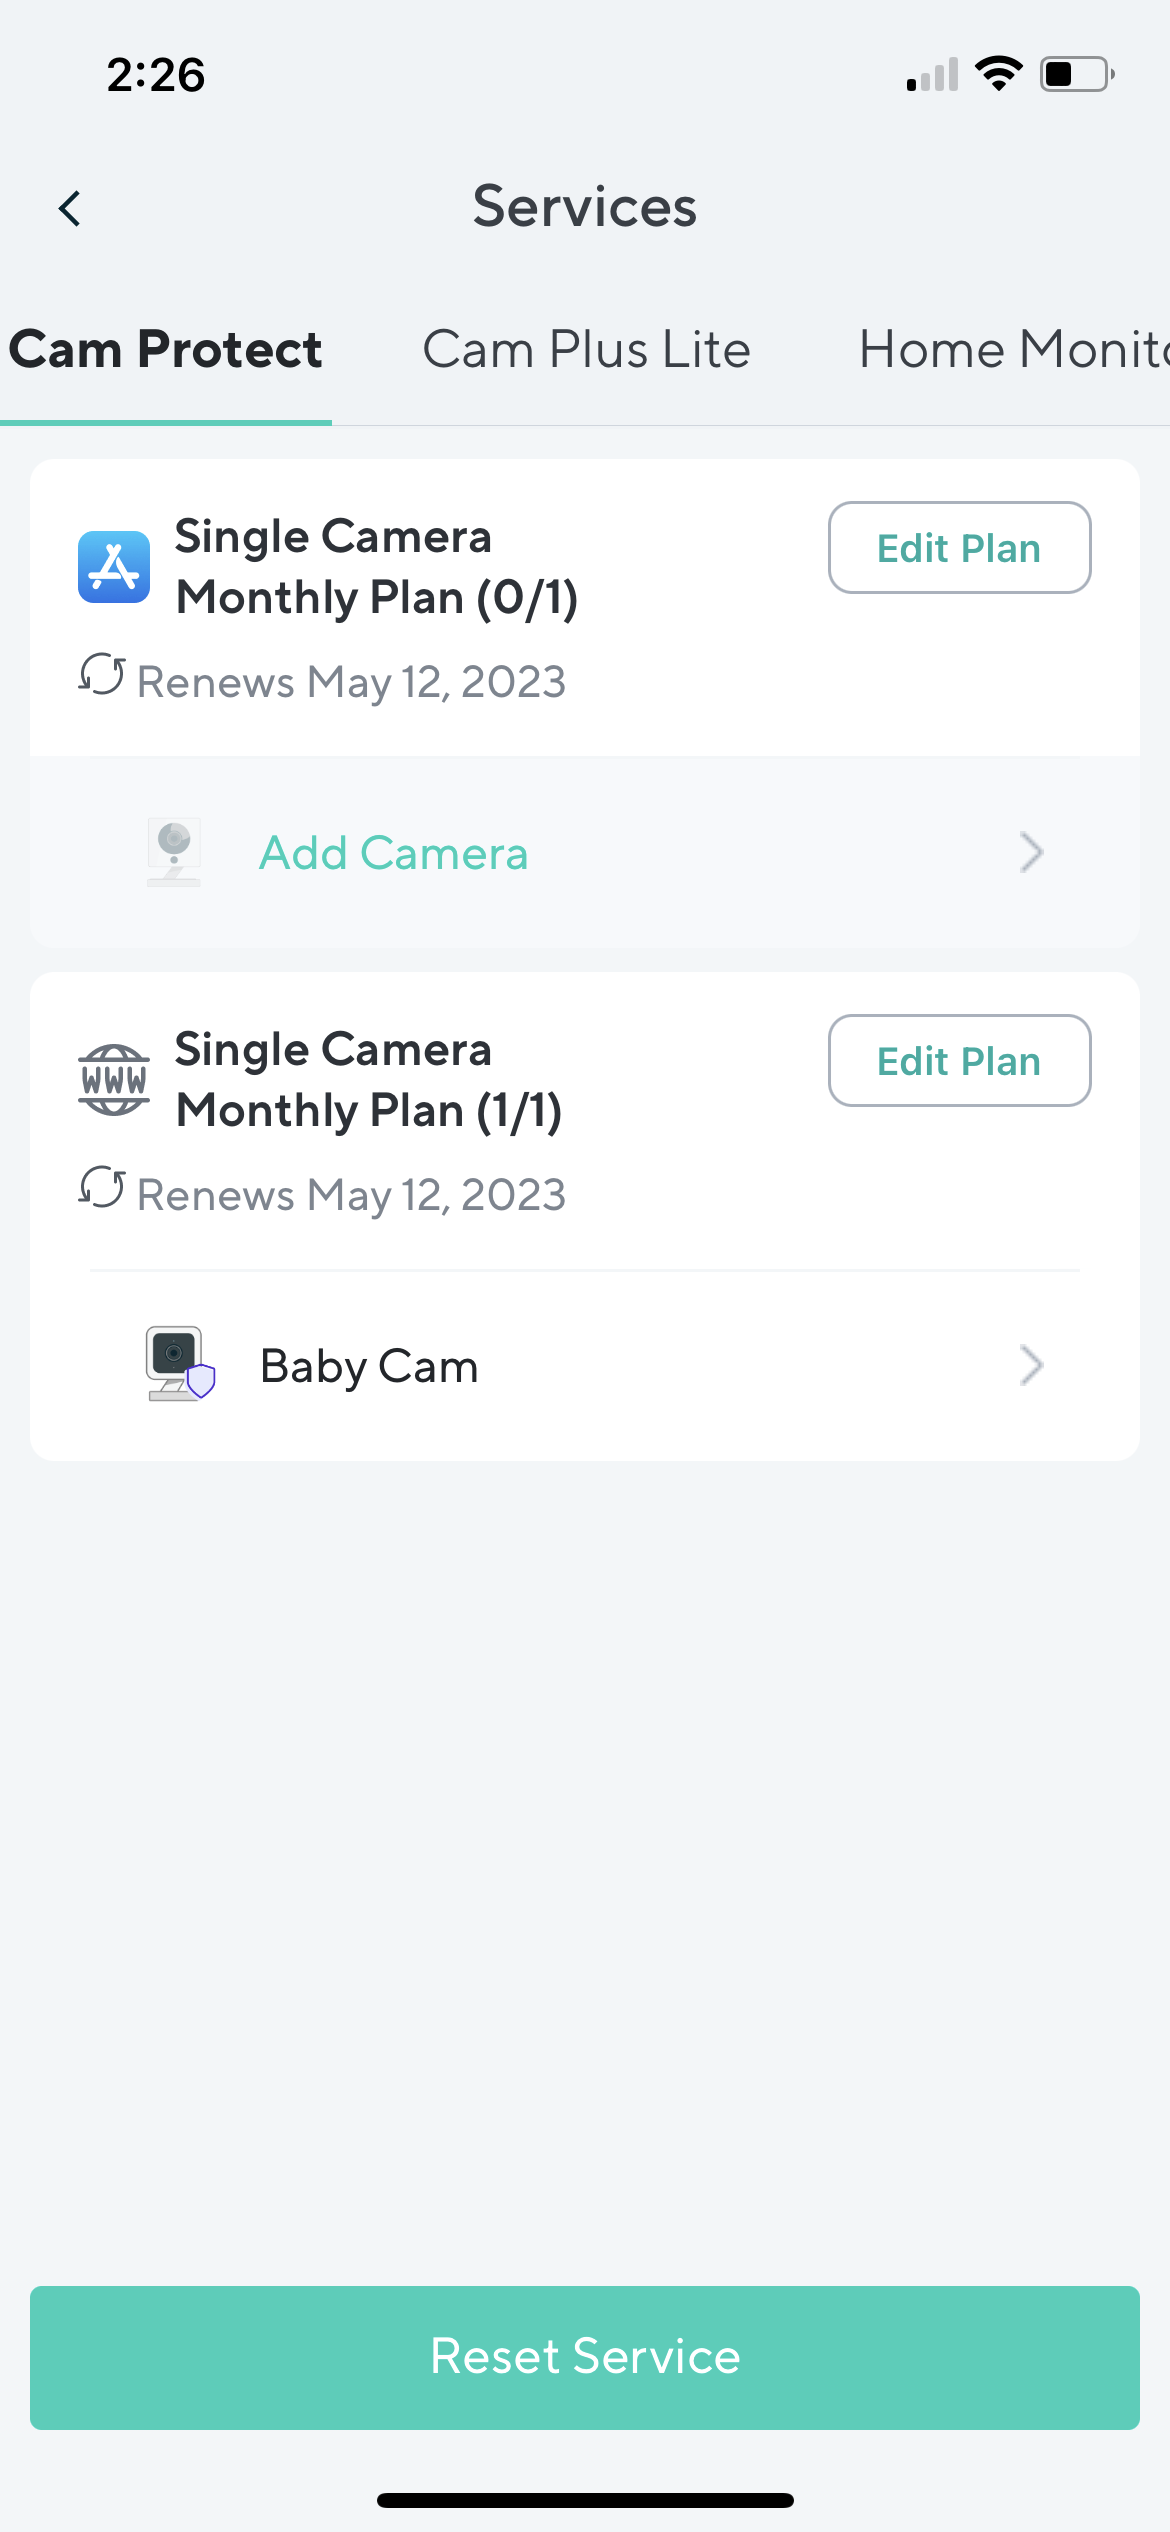
Task: Tap the first plan's renewal refresh icon
Action: pyautogui.click(x=102, y=676)
